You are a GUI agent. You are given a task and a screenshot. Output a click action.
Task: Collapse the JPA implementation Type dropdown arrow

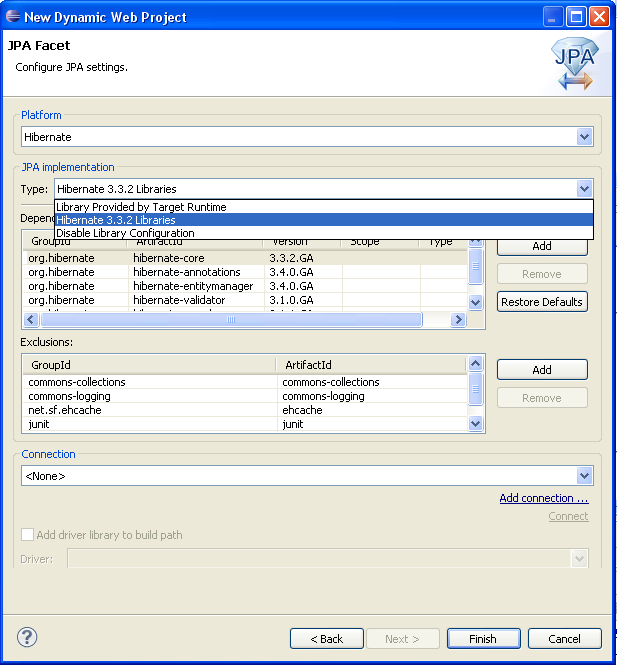pos(584,188)
